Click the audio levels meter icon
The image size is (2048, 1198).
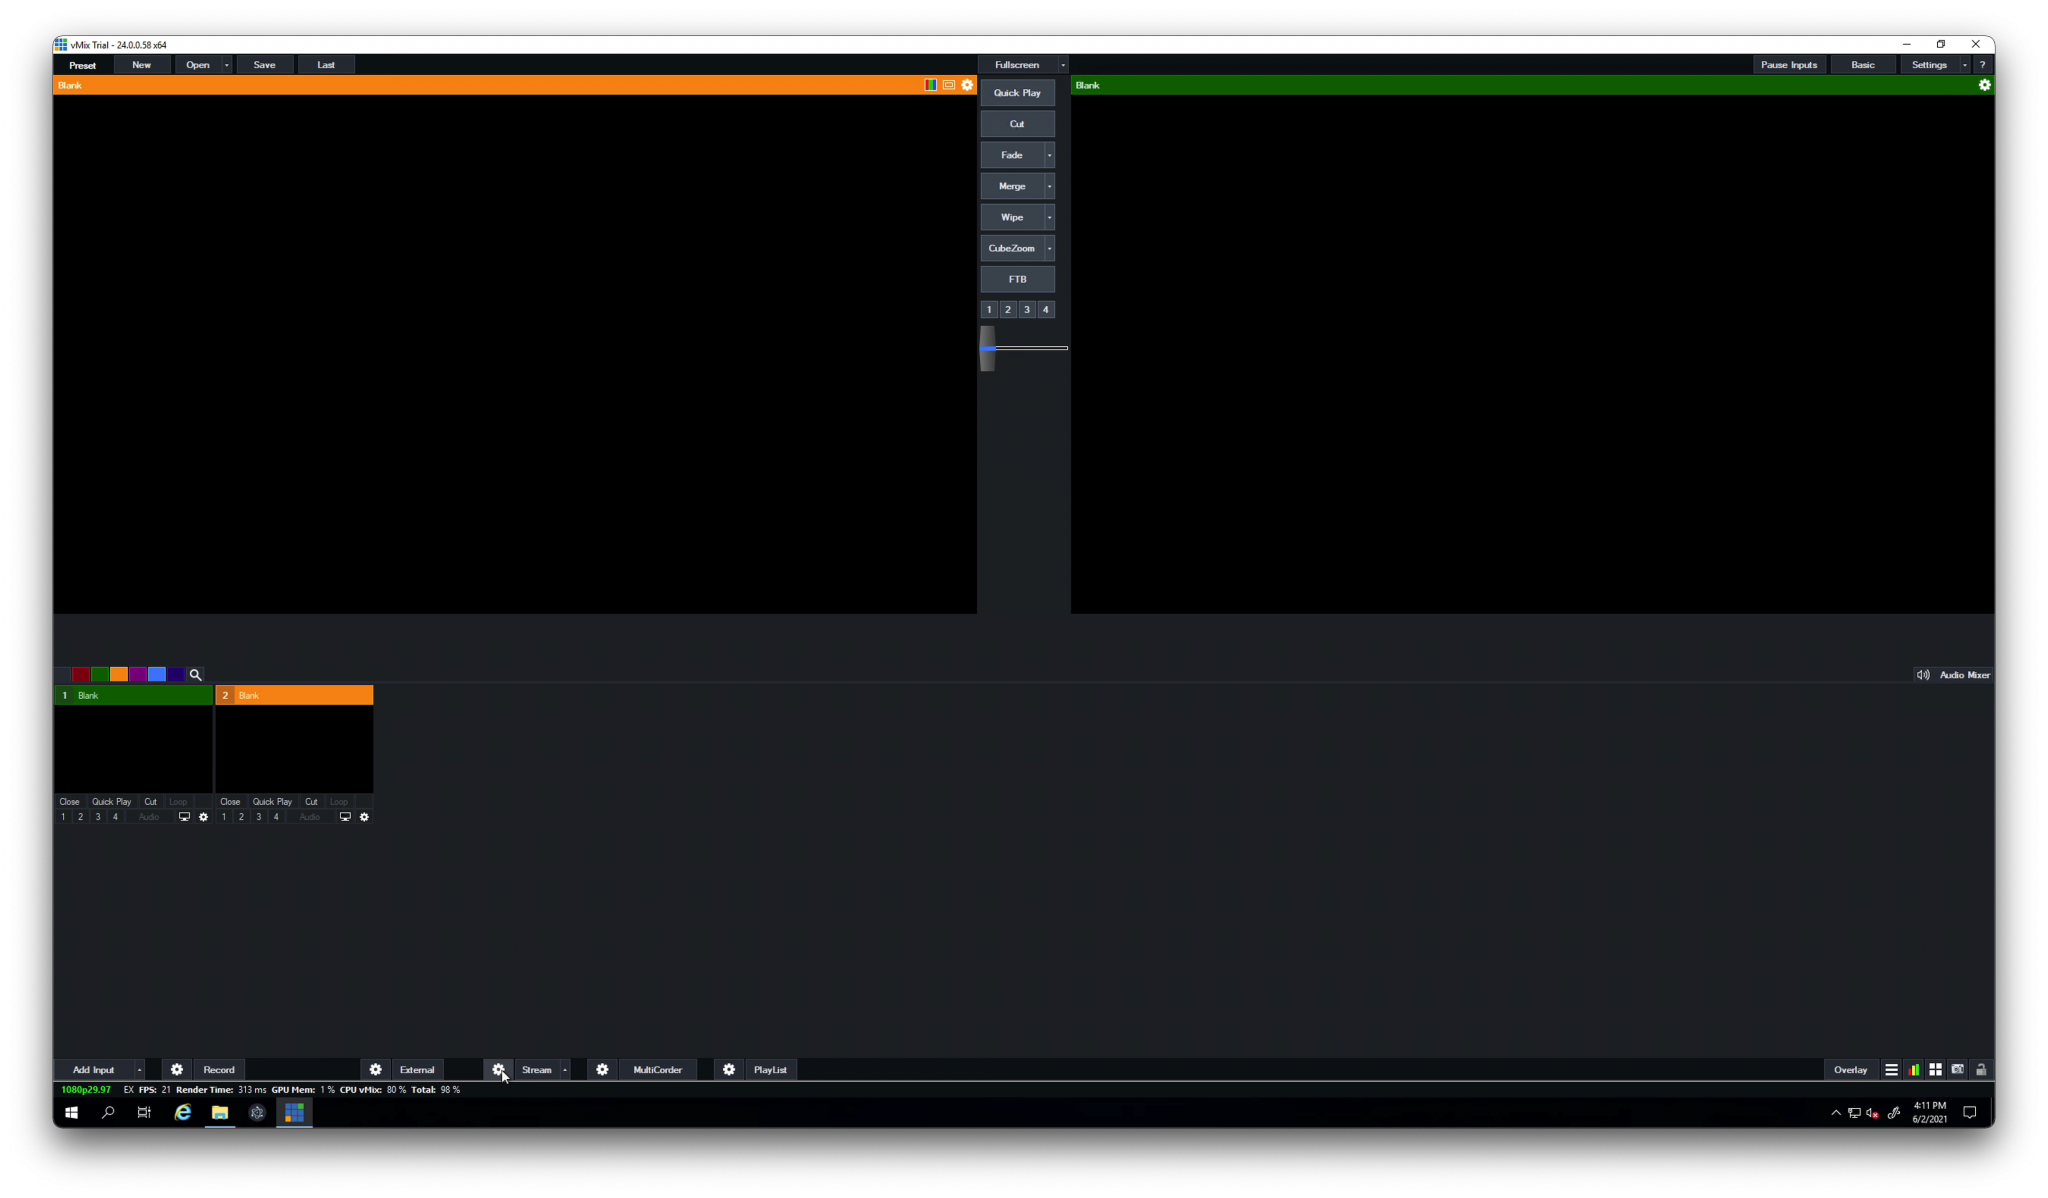(x=1913, y=1069)
